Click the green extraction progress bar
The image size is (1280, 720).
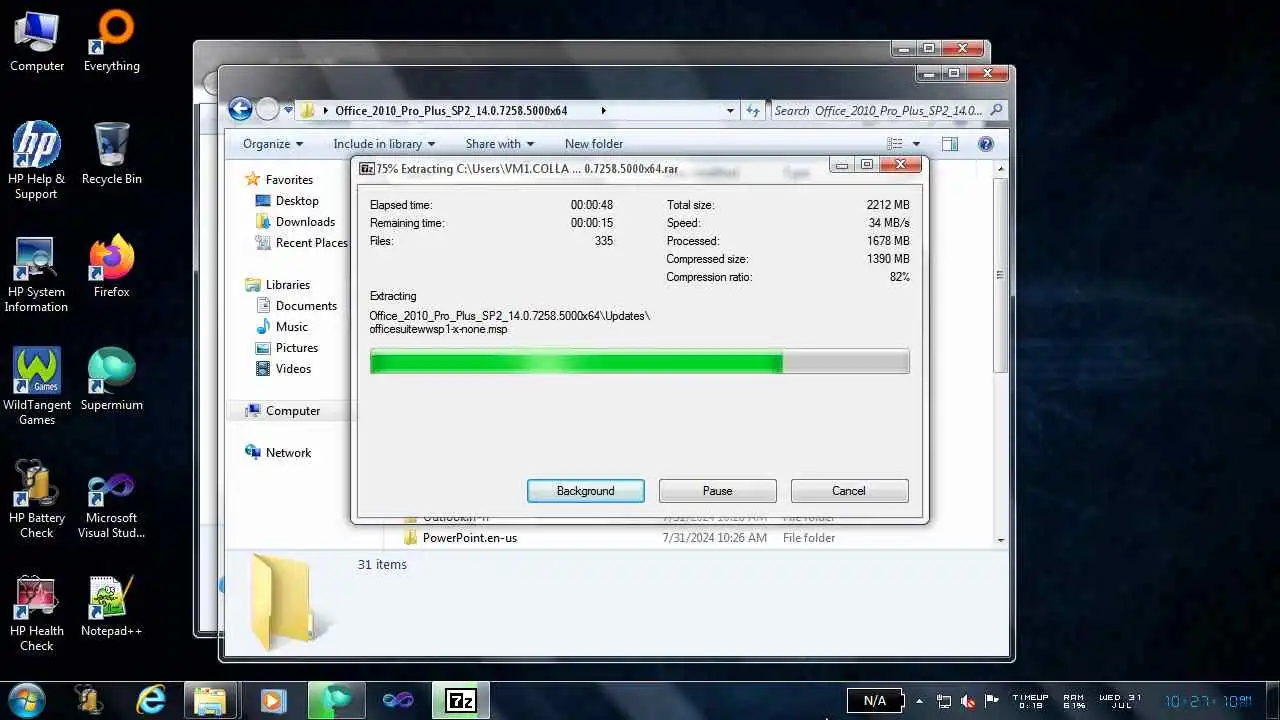click(639, 362)
